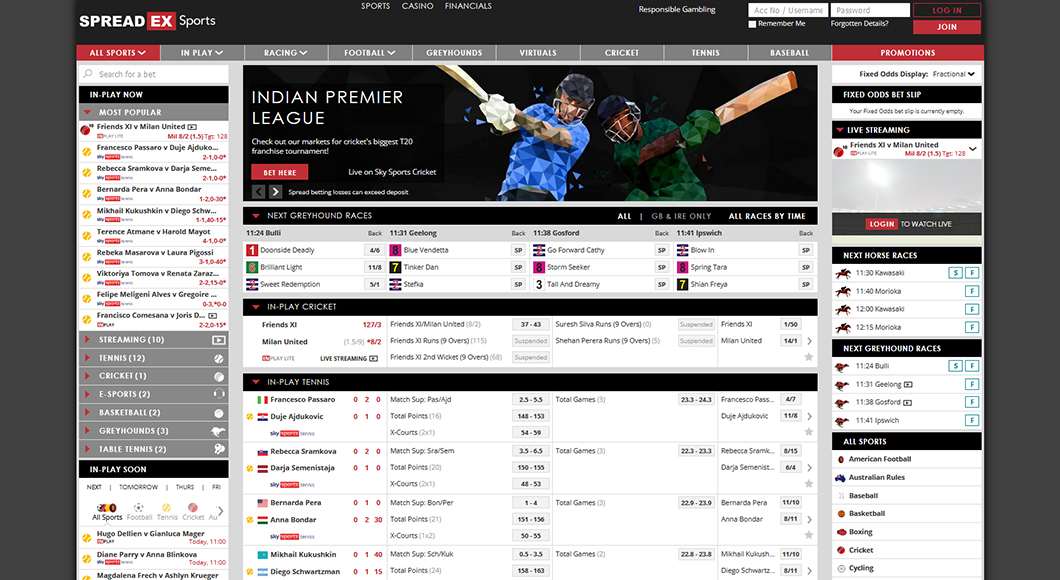
Task: Open the Cricket nav tab
Action: [x=622, y=53]
